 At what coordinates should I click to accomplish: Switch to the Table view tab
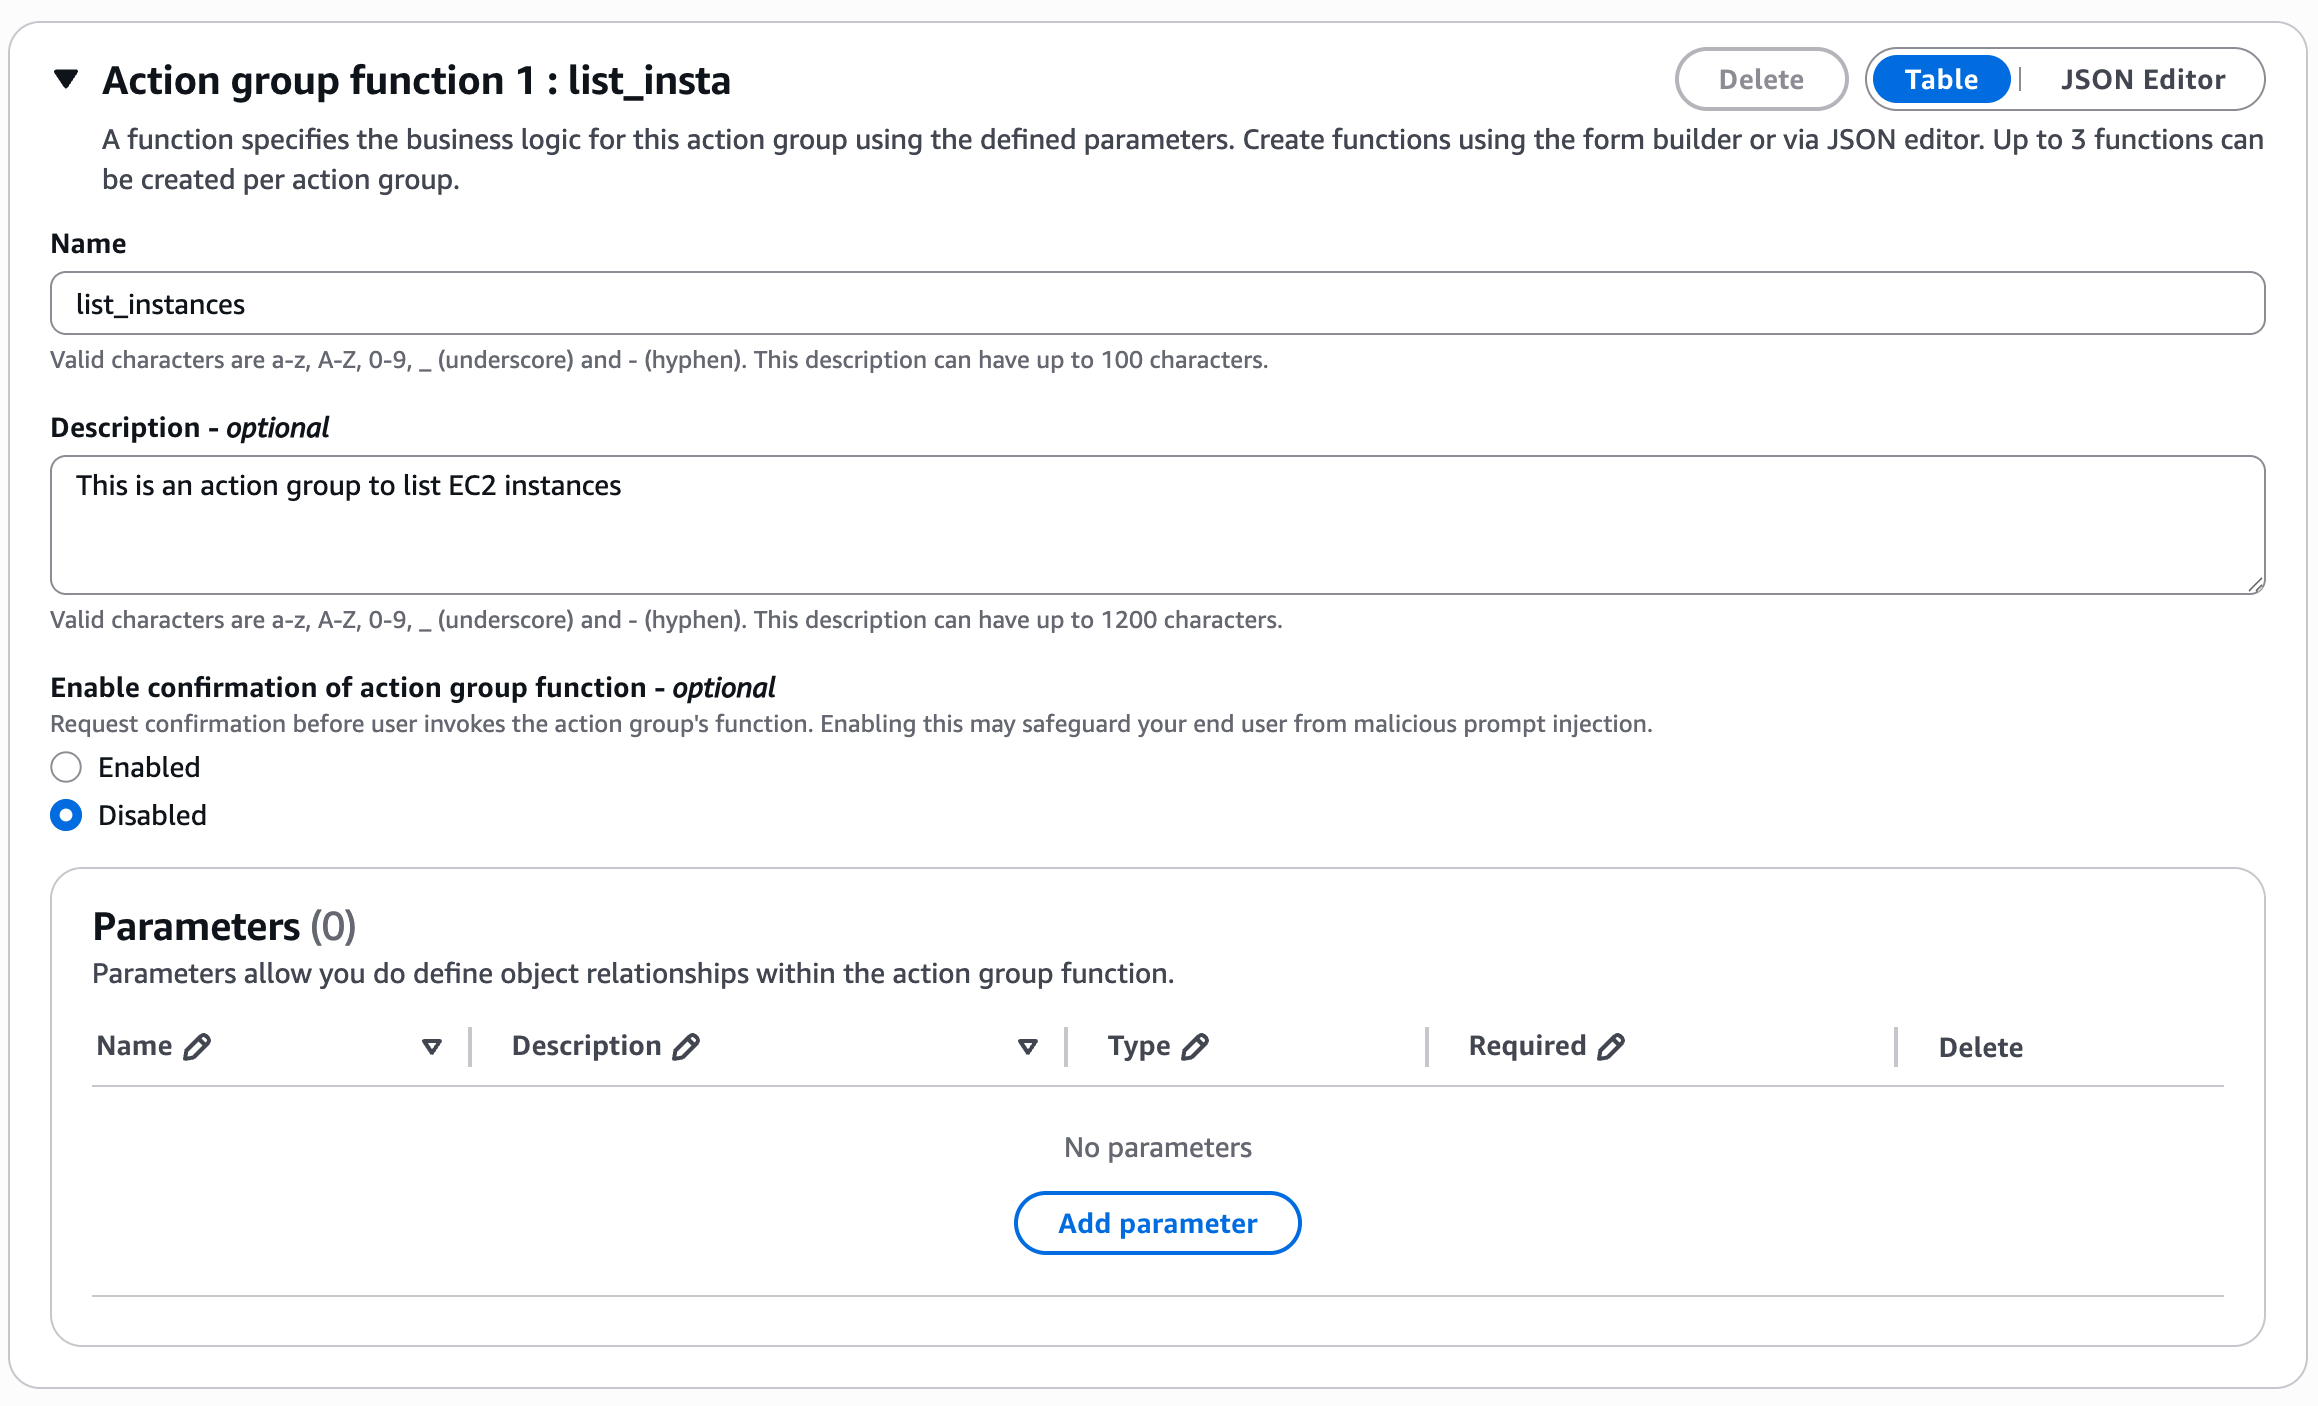[x=1940, y=79]
